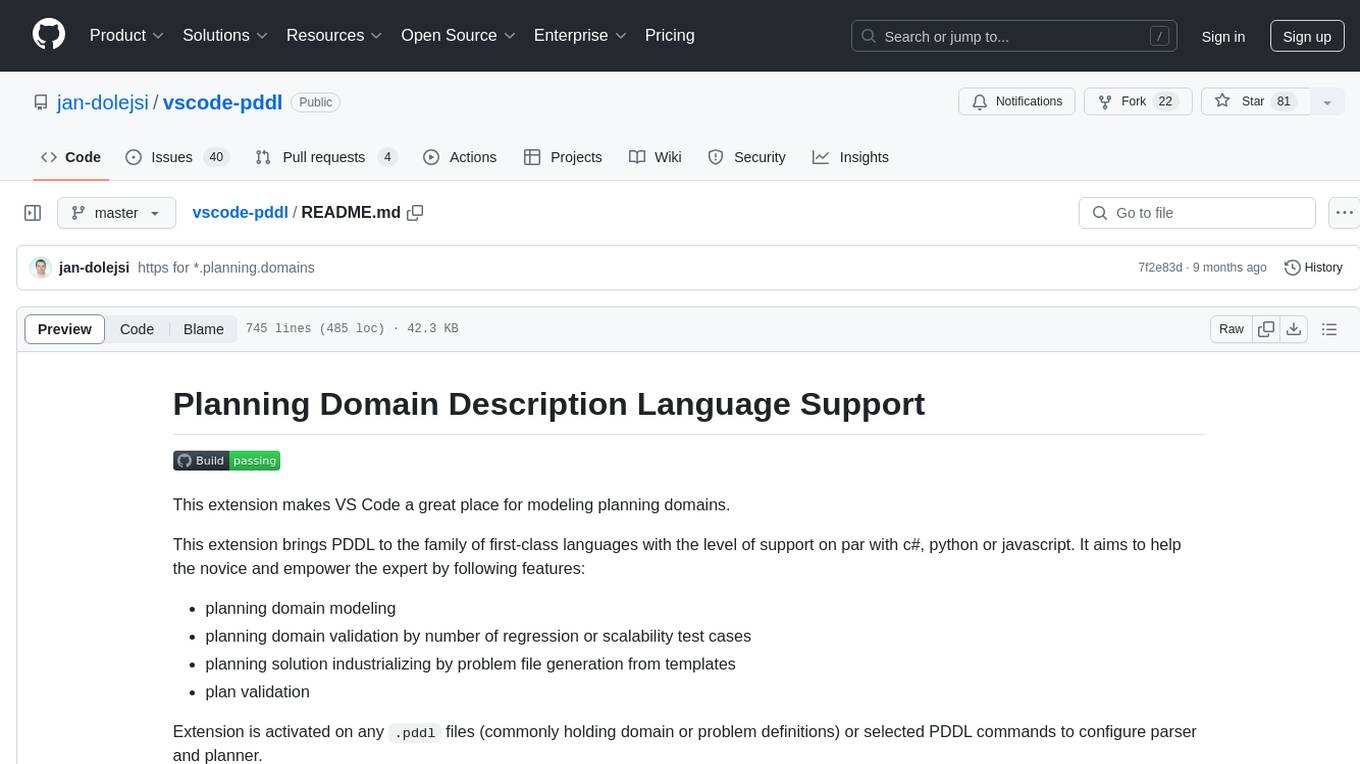Screen dimensions: 1360x764
Task: Switch to the Pull requests tab
Action: tap(326, 157)
